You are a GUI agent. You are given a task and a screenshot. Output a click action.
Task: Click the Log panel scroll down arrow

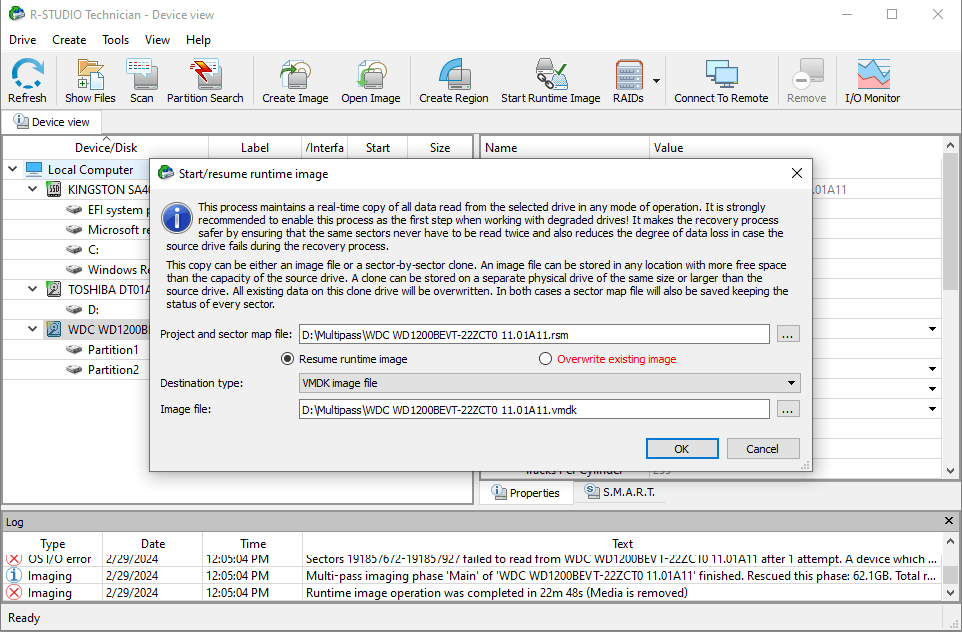(x=950, y=593)
